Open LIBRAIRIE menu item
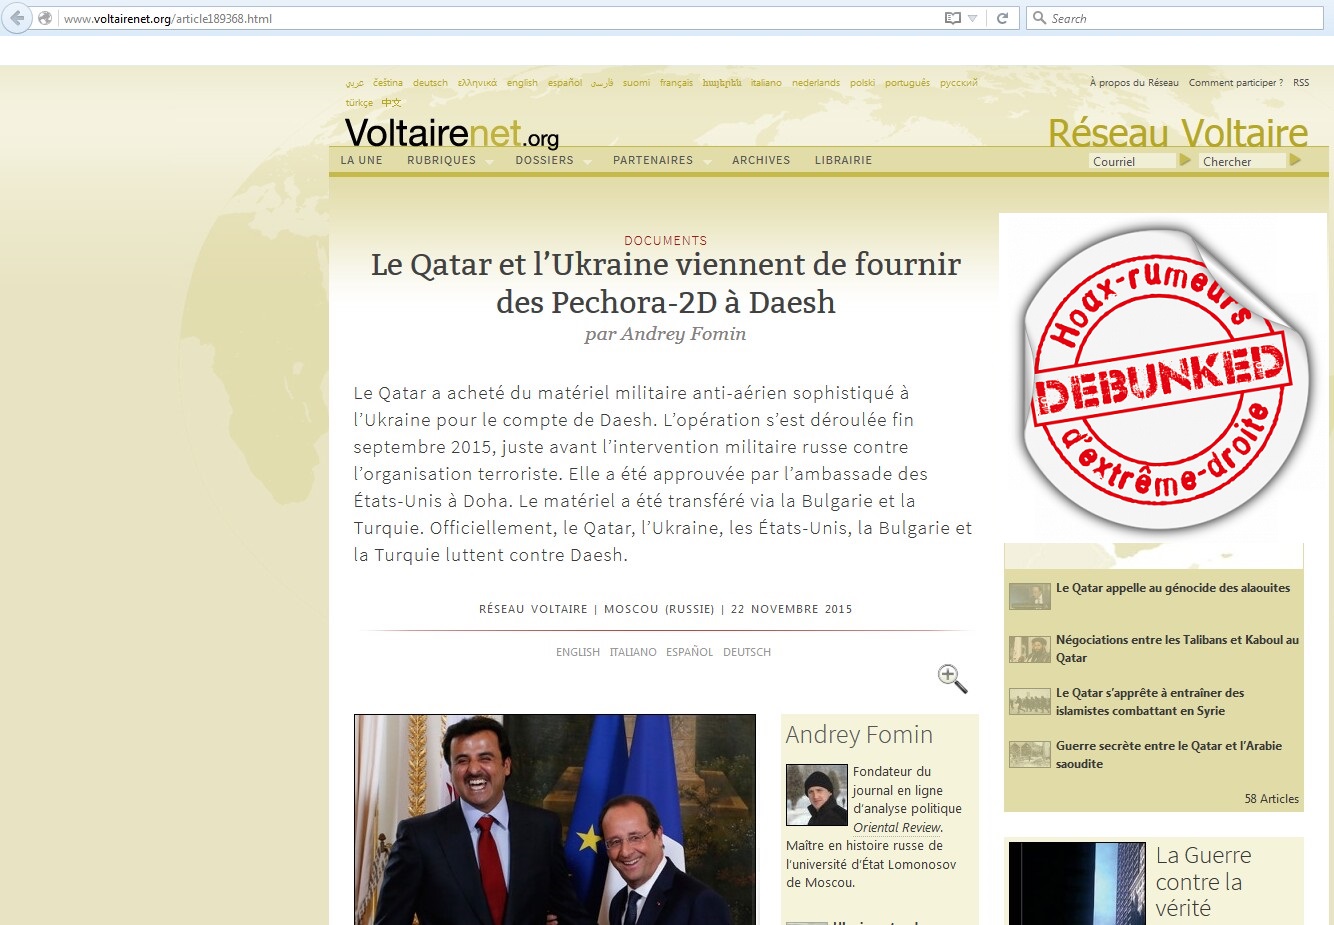The width and height of the screenshot is (1334, 925). coord(843,160)
